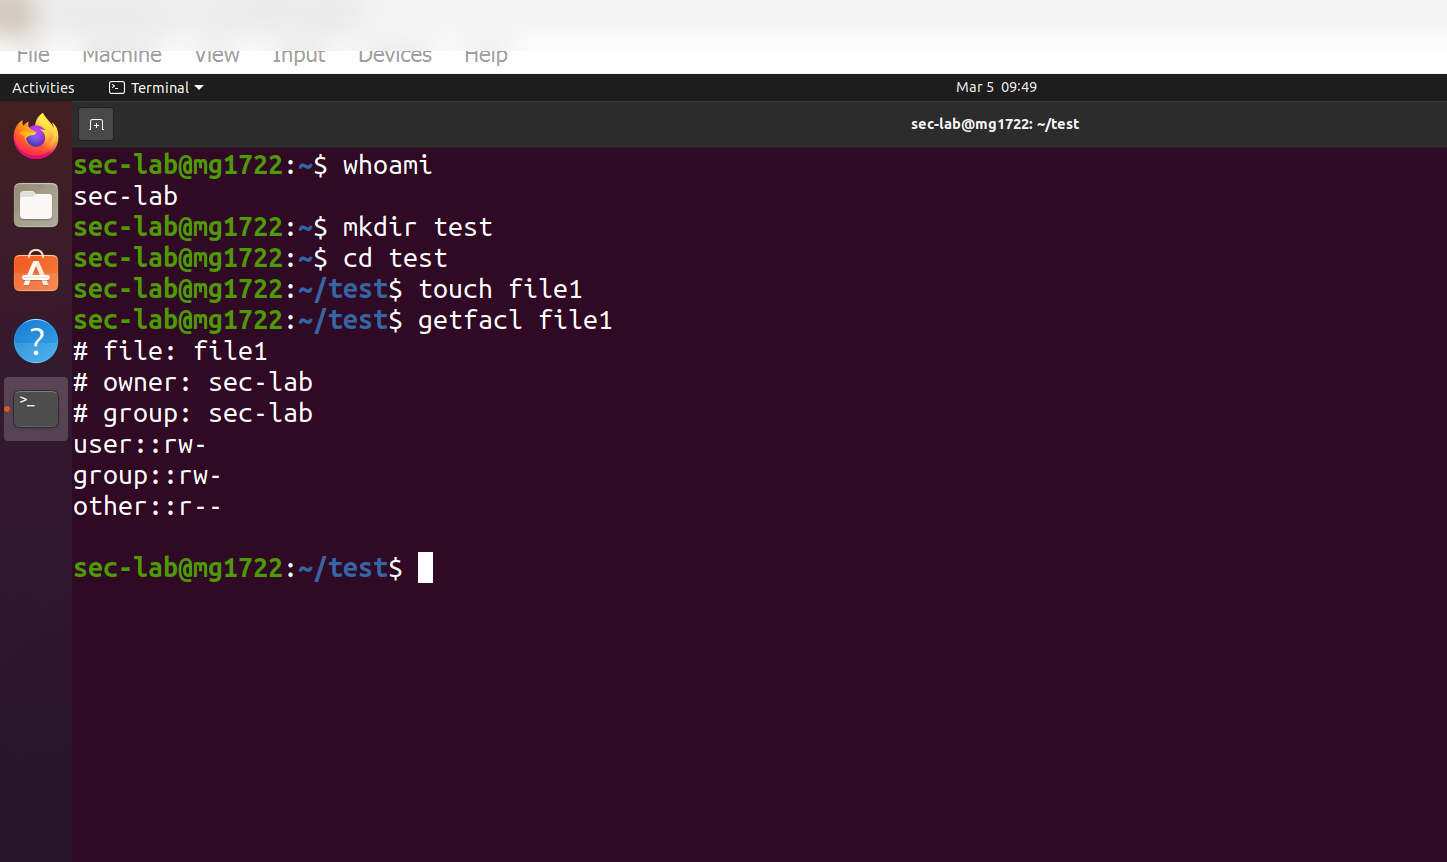This screenshot has width=1447, height=862.
Task: Click the 'other::r--' output line
Action: pos(147,506)
